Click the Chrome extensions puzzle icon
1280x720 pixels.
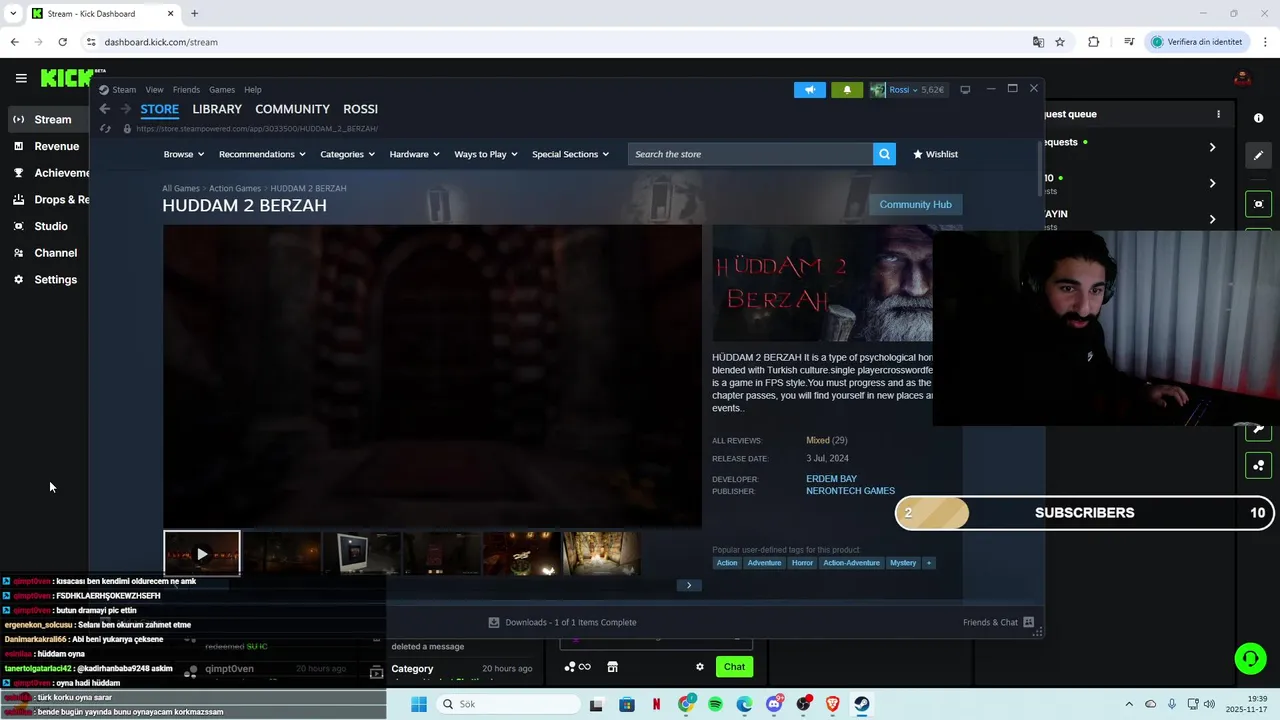pos(1093,42)
